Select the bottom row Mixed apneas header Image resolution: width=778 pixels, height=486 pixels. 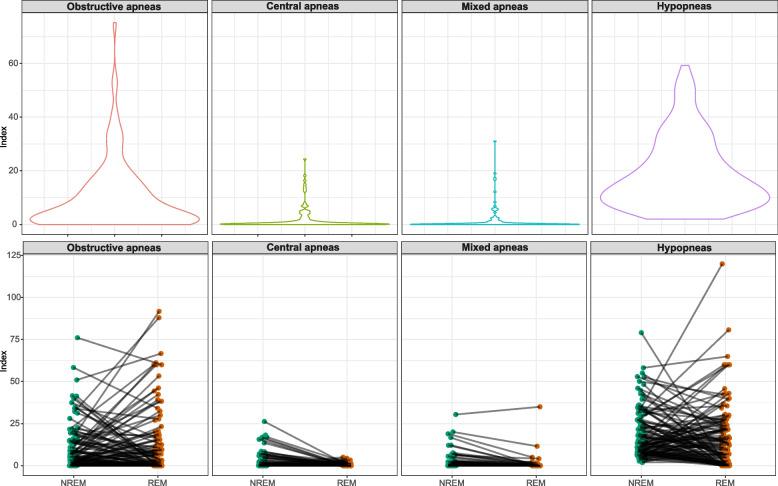coord(495,247)
